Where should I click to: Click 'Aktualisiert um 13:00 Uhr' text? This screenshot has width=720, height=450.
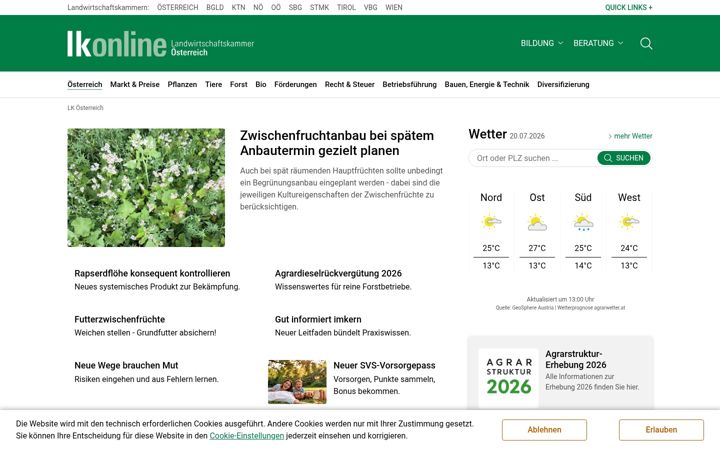click(560, 299)
